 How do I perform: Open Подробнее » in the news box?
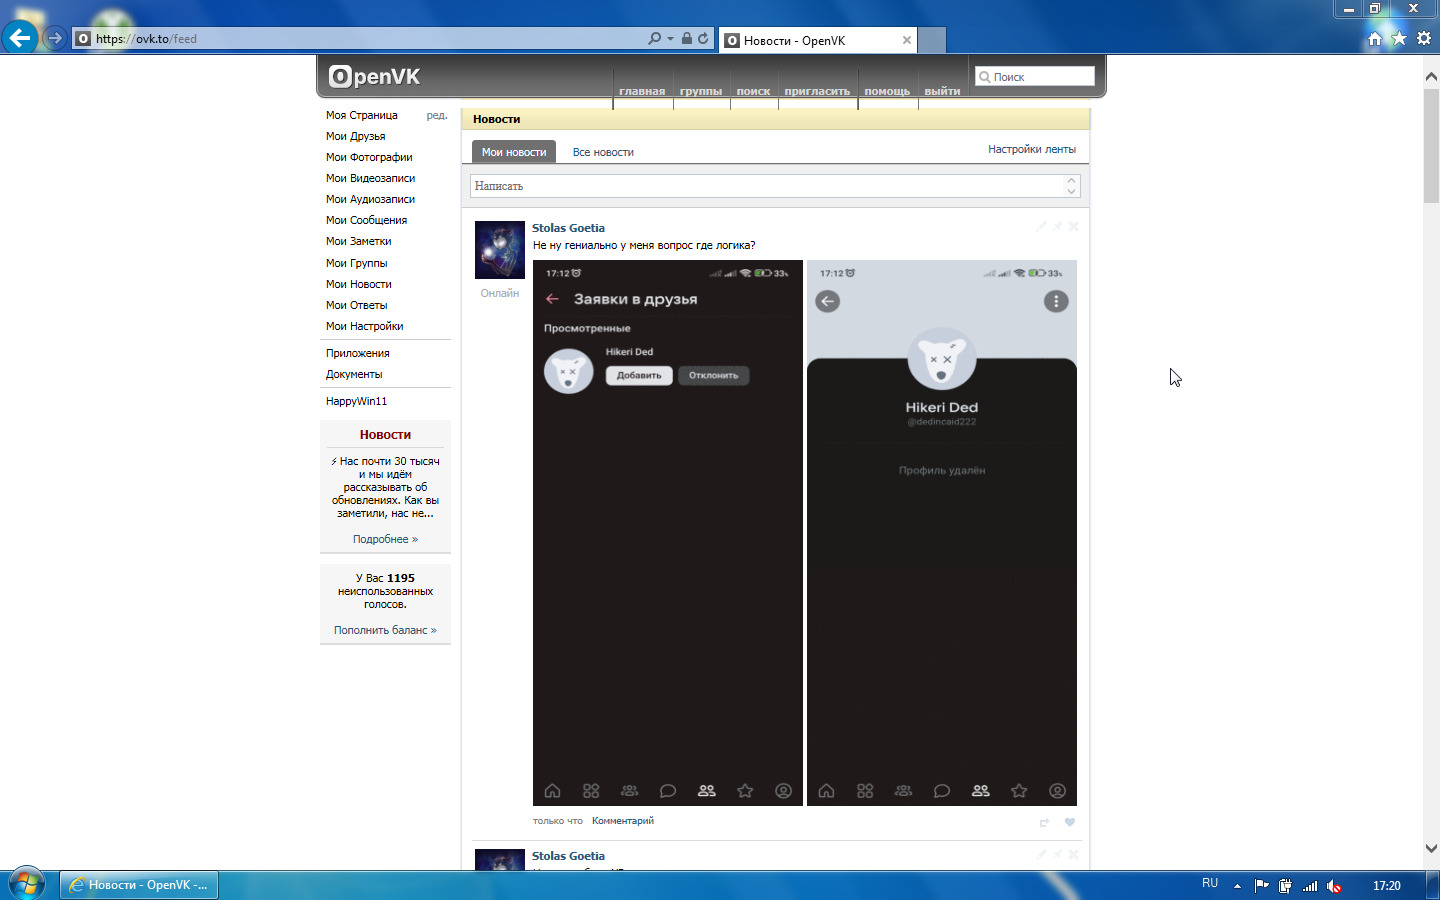pyautogui.click(x=385, y=539)
